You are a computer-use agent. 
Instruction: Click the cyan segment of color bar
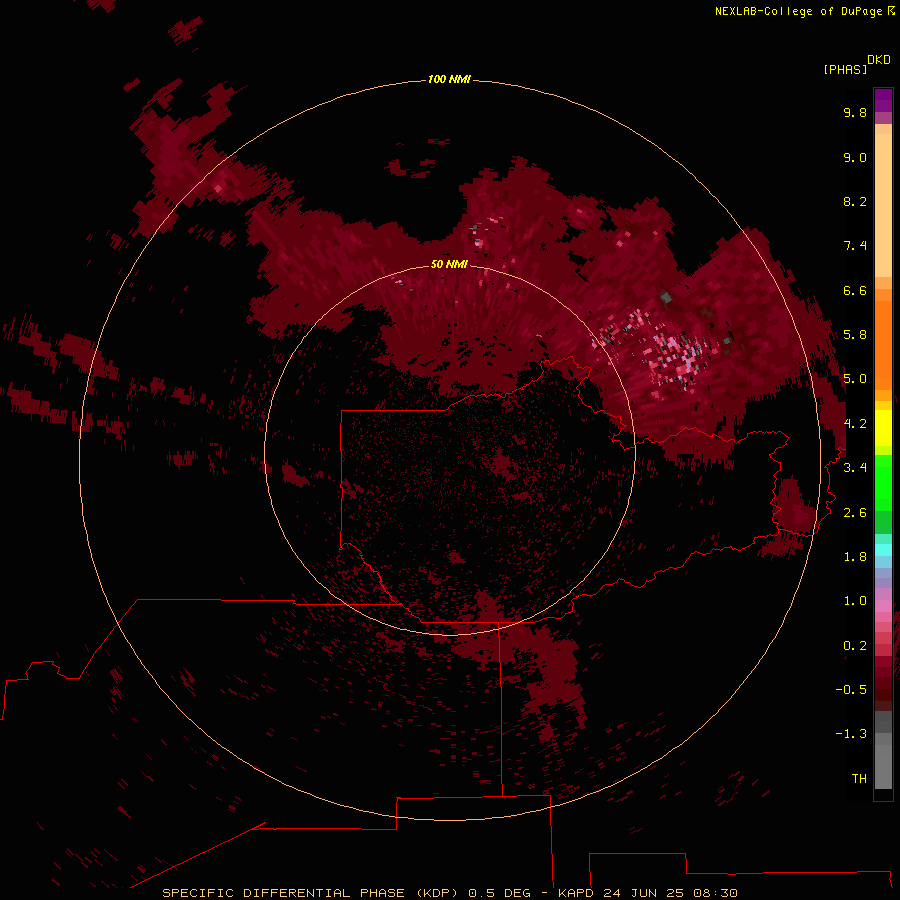coord(883,550)
